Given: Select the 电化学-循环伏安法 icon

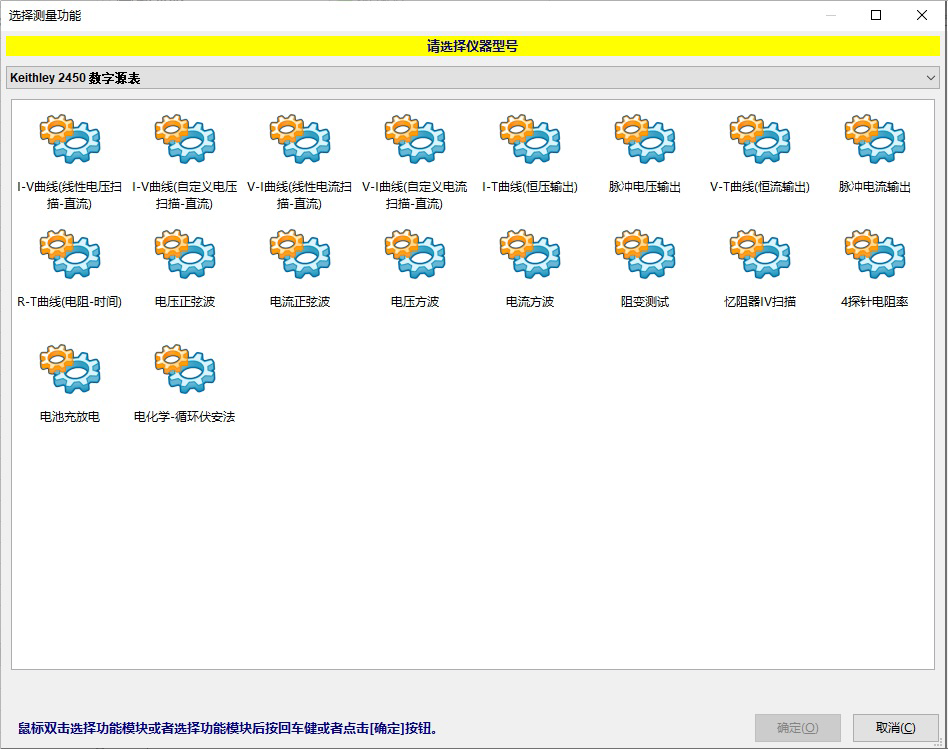Looking at the screenshot, I should 185,370.
